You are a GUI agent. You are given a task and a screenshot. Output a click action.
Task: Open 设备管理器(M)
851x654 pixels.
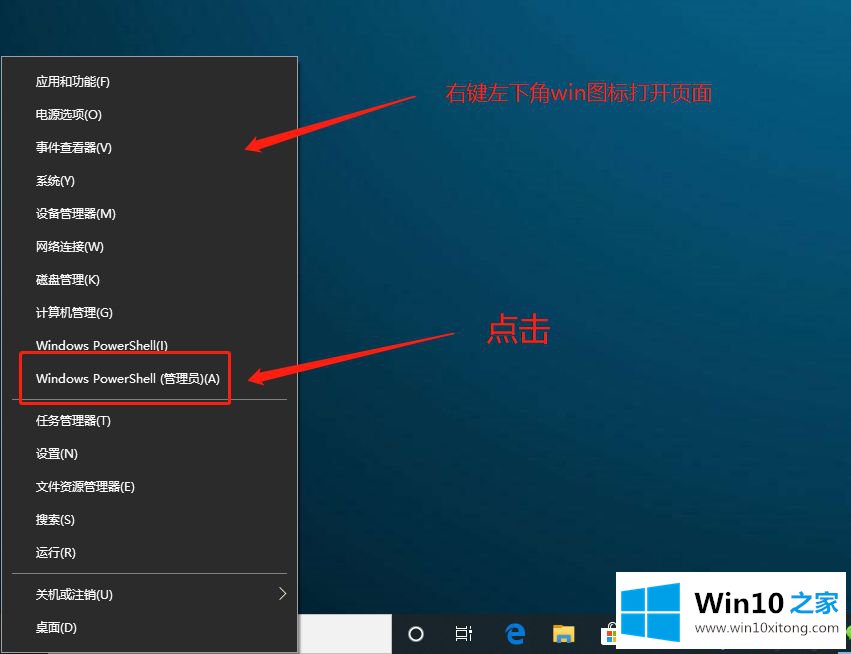76,213
